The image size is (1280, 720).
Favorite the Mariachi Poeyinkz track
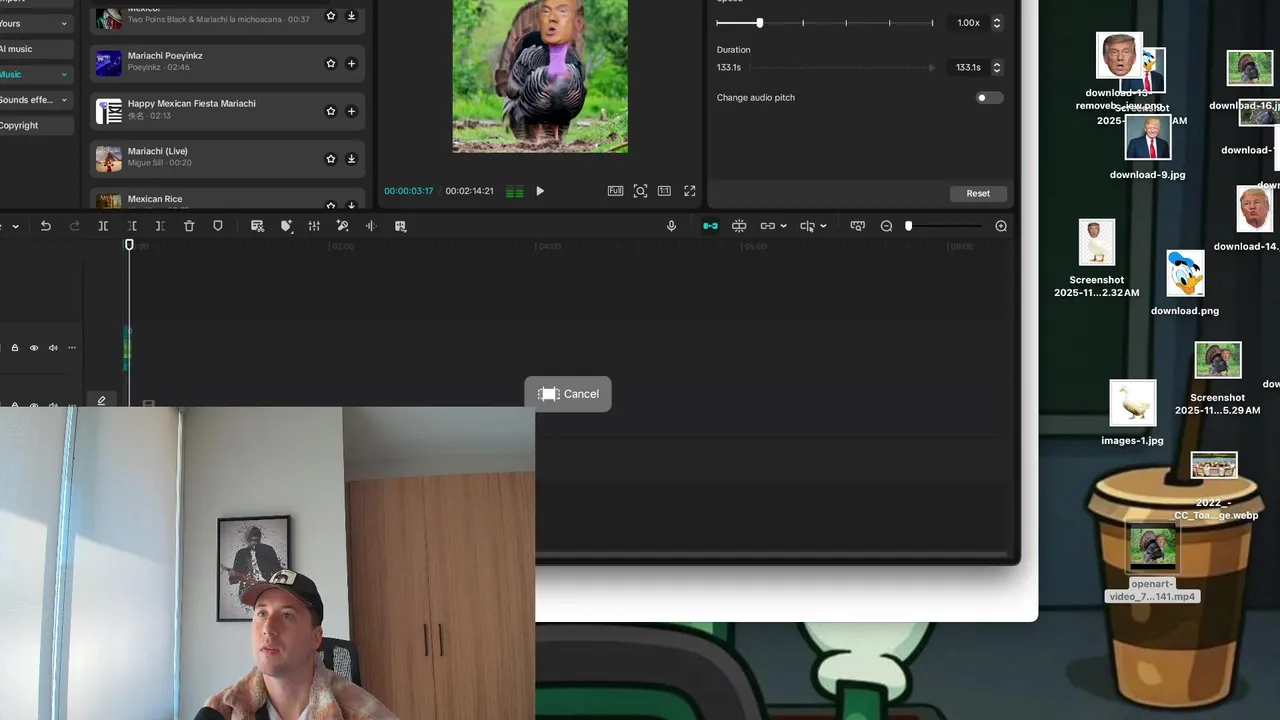(x=331, y=63)
